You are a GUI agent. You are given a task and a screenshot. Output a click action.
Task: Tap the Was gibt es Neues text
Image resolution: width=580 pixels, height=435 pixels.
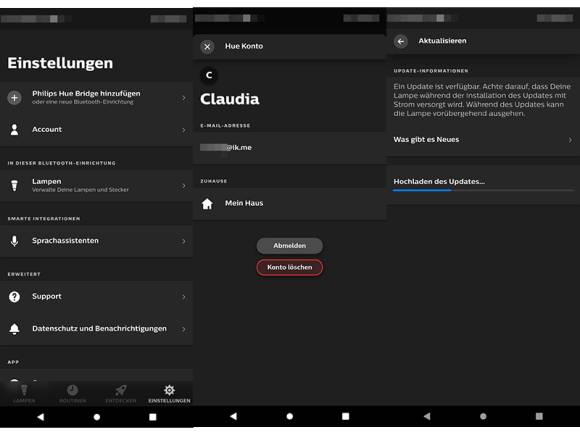(426, 139)
